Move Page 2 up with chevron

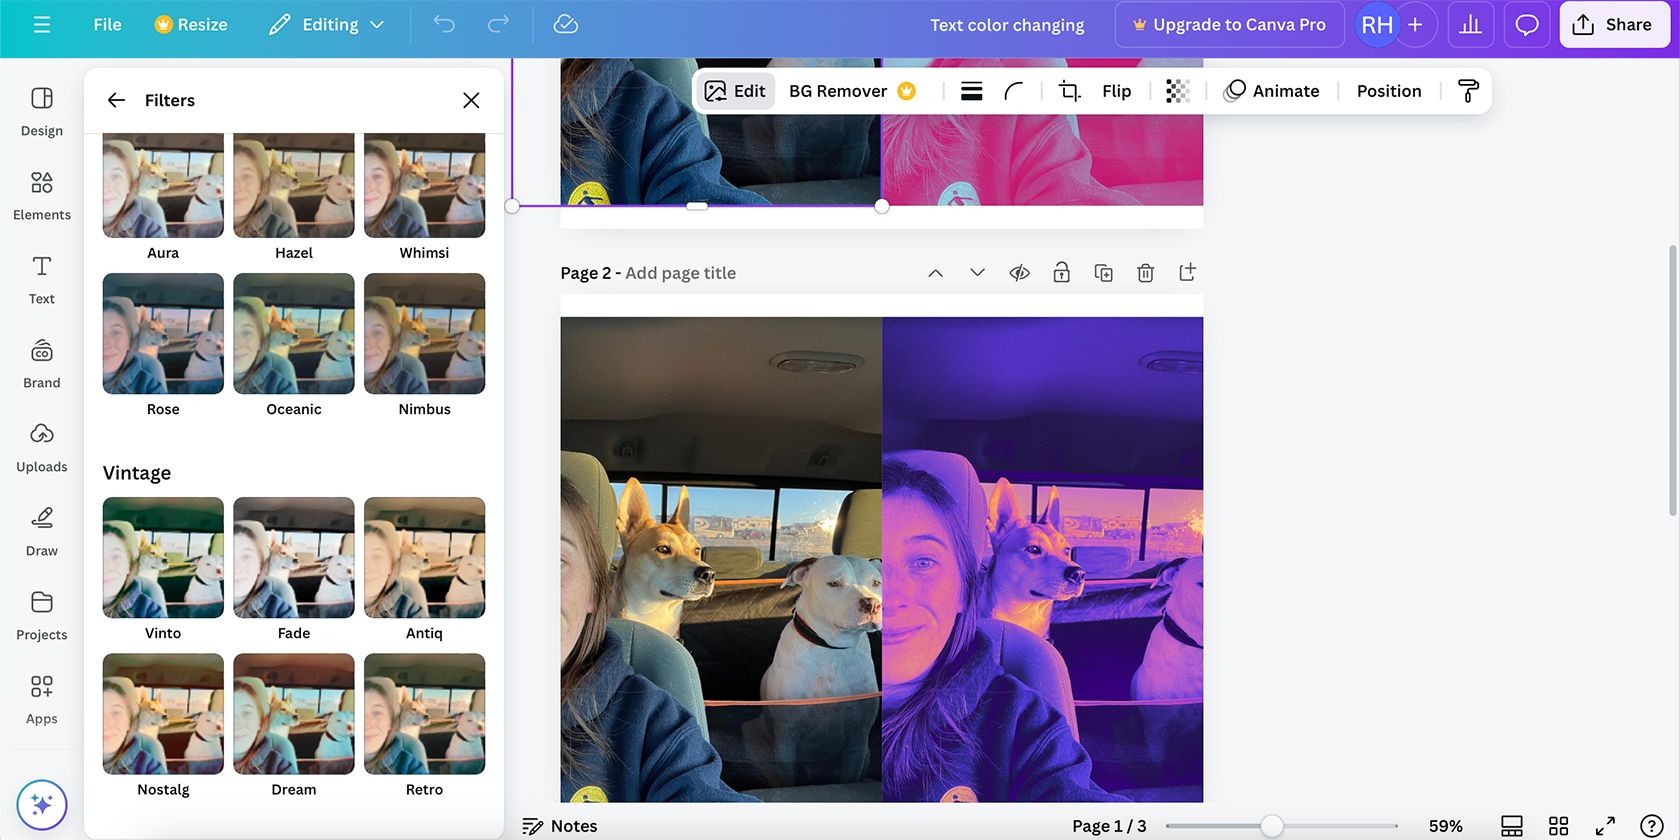click(935, 273)
